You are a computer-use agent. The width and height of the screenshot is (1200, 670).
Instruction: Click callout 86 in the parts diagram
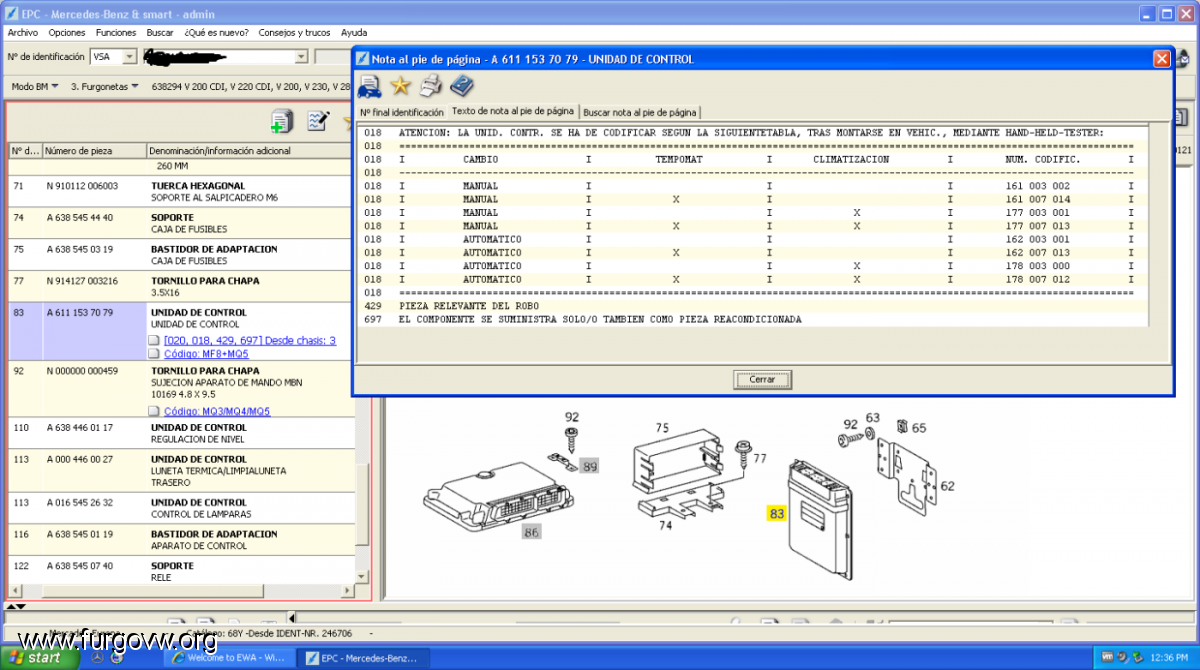(531, 532)
